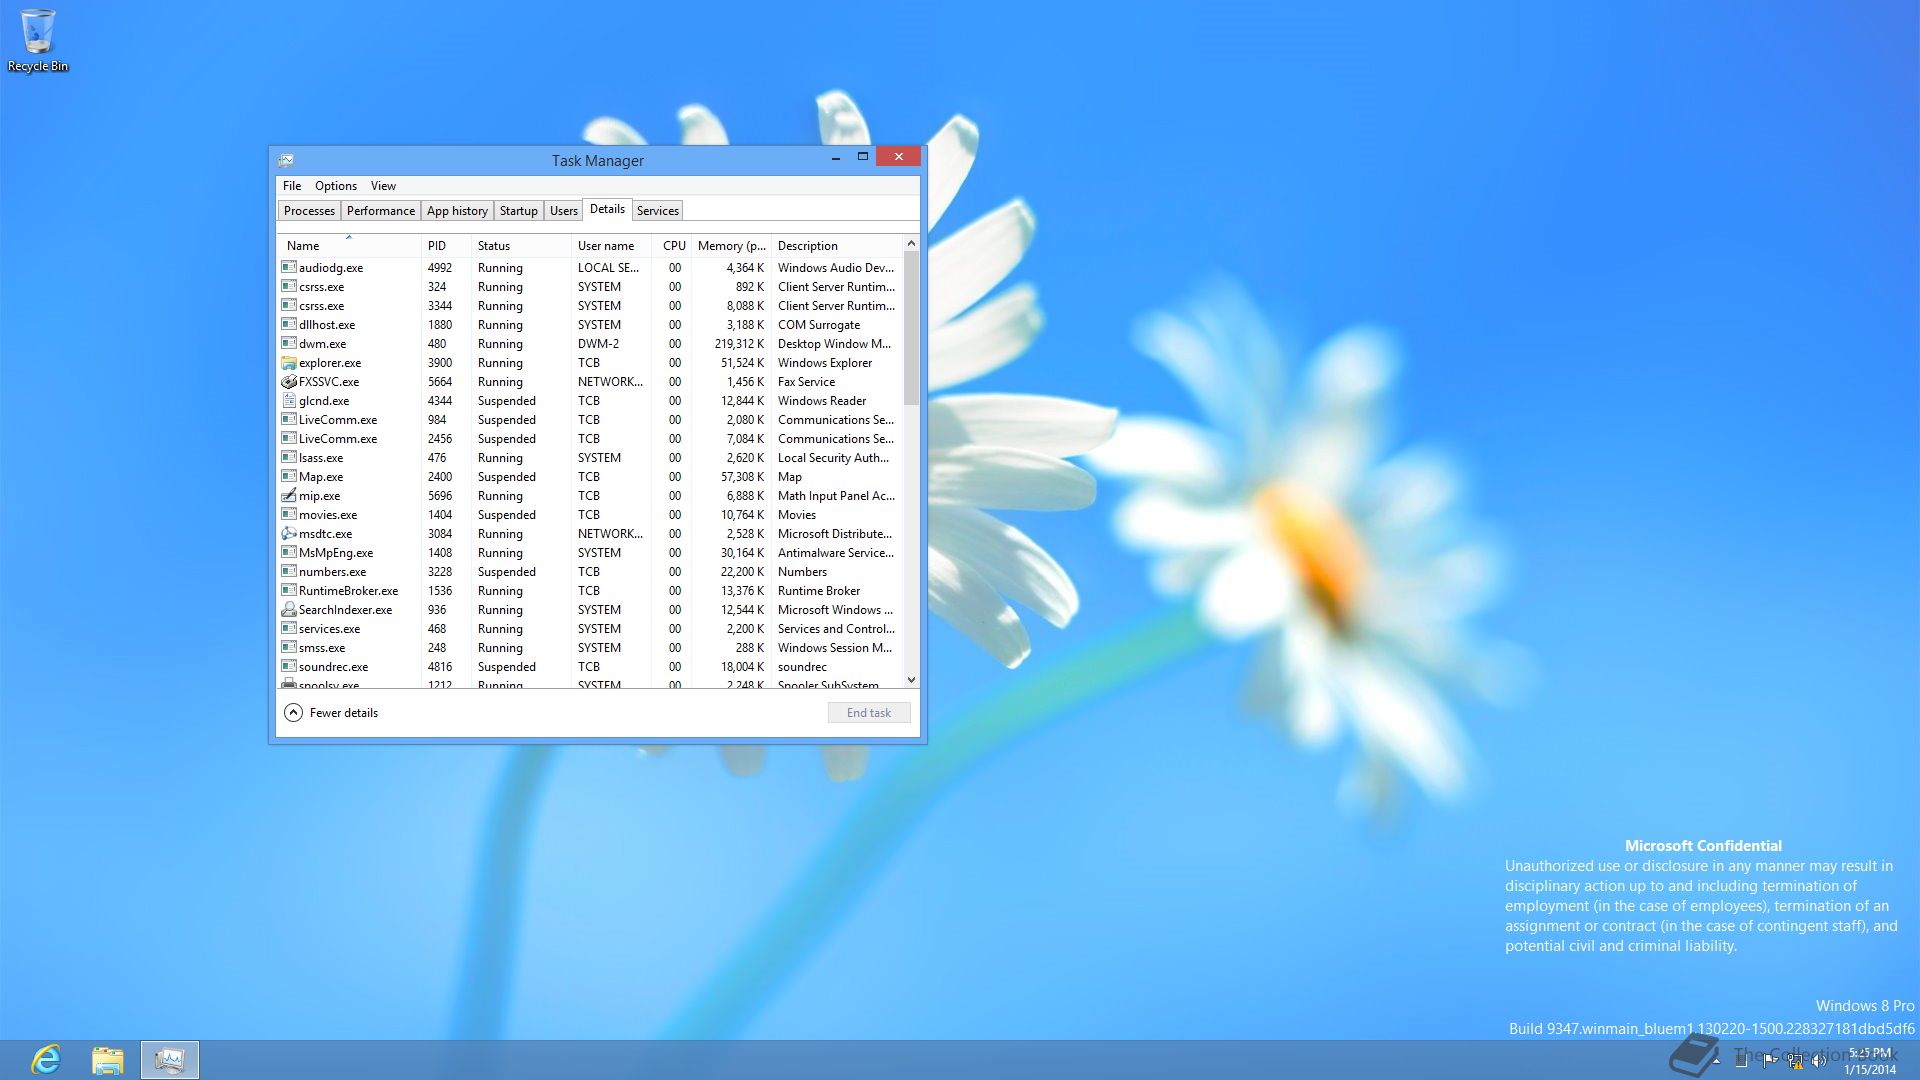
Task: Select the Task Manager taskbar button
Action: pyautogui.click(x=170, y=1060)
